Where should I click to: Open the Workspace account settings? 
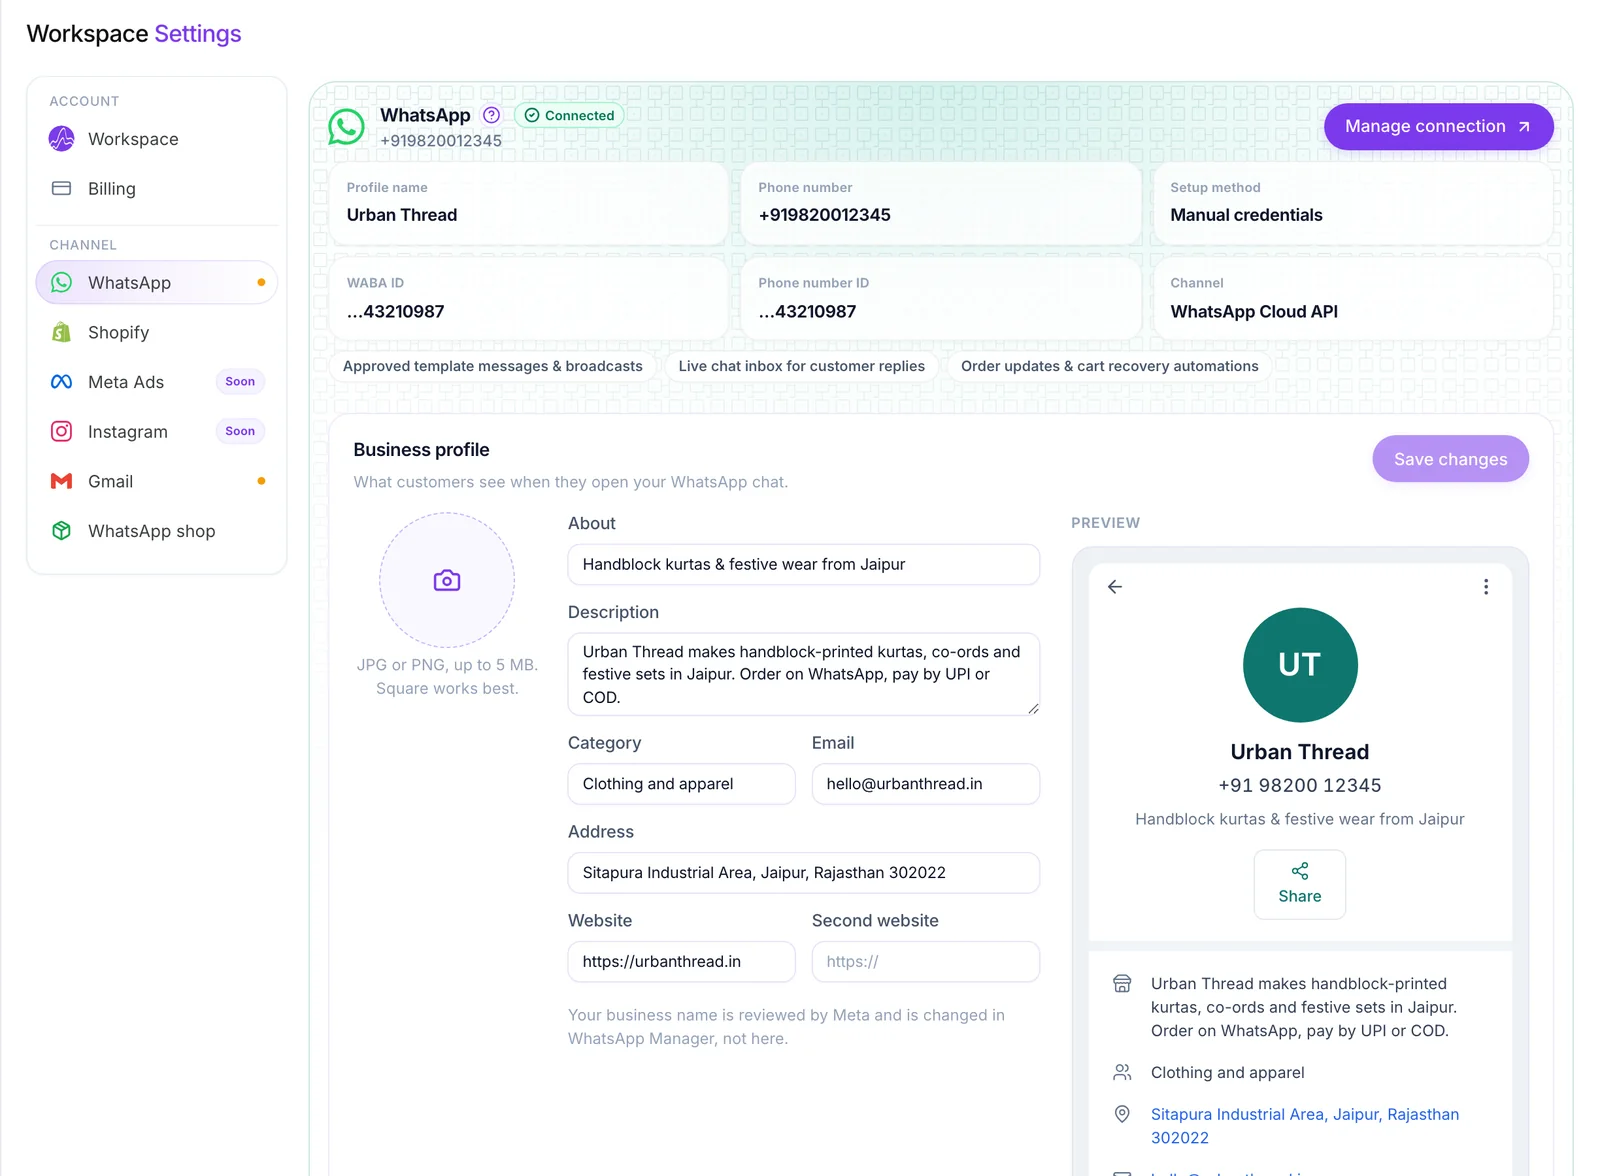(156, 139)
